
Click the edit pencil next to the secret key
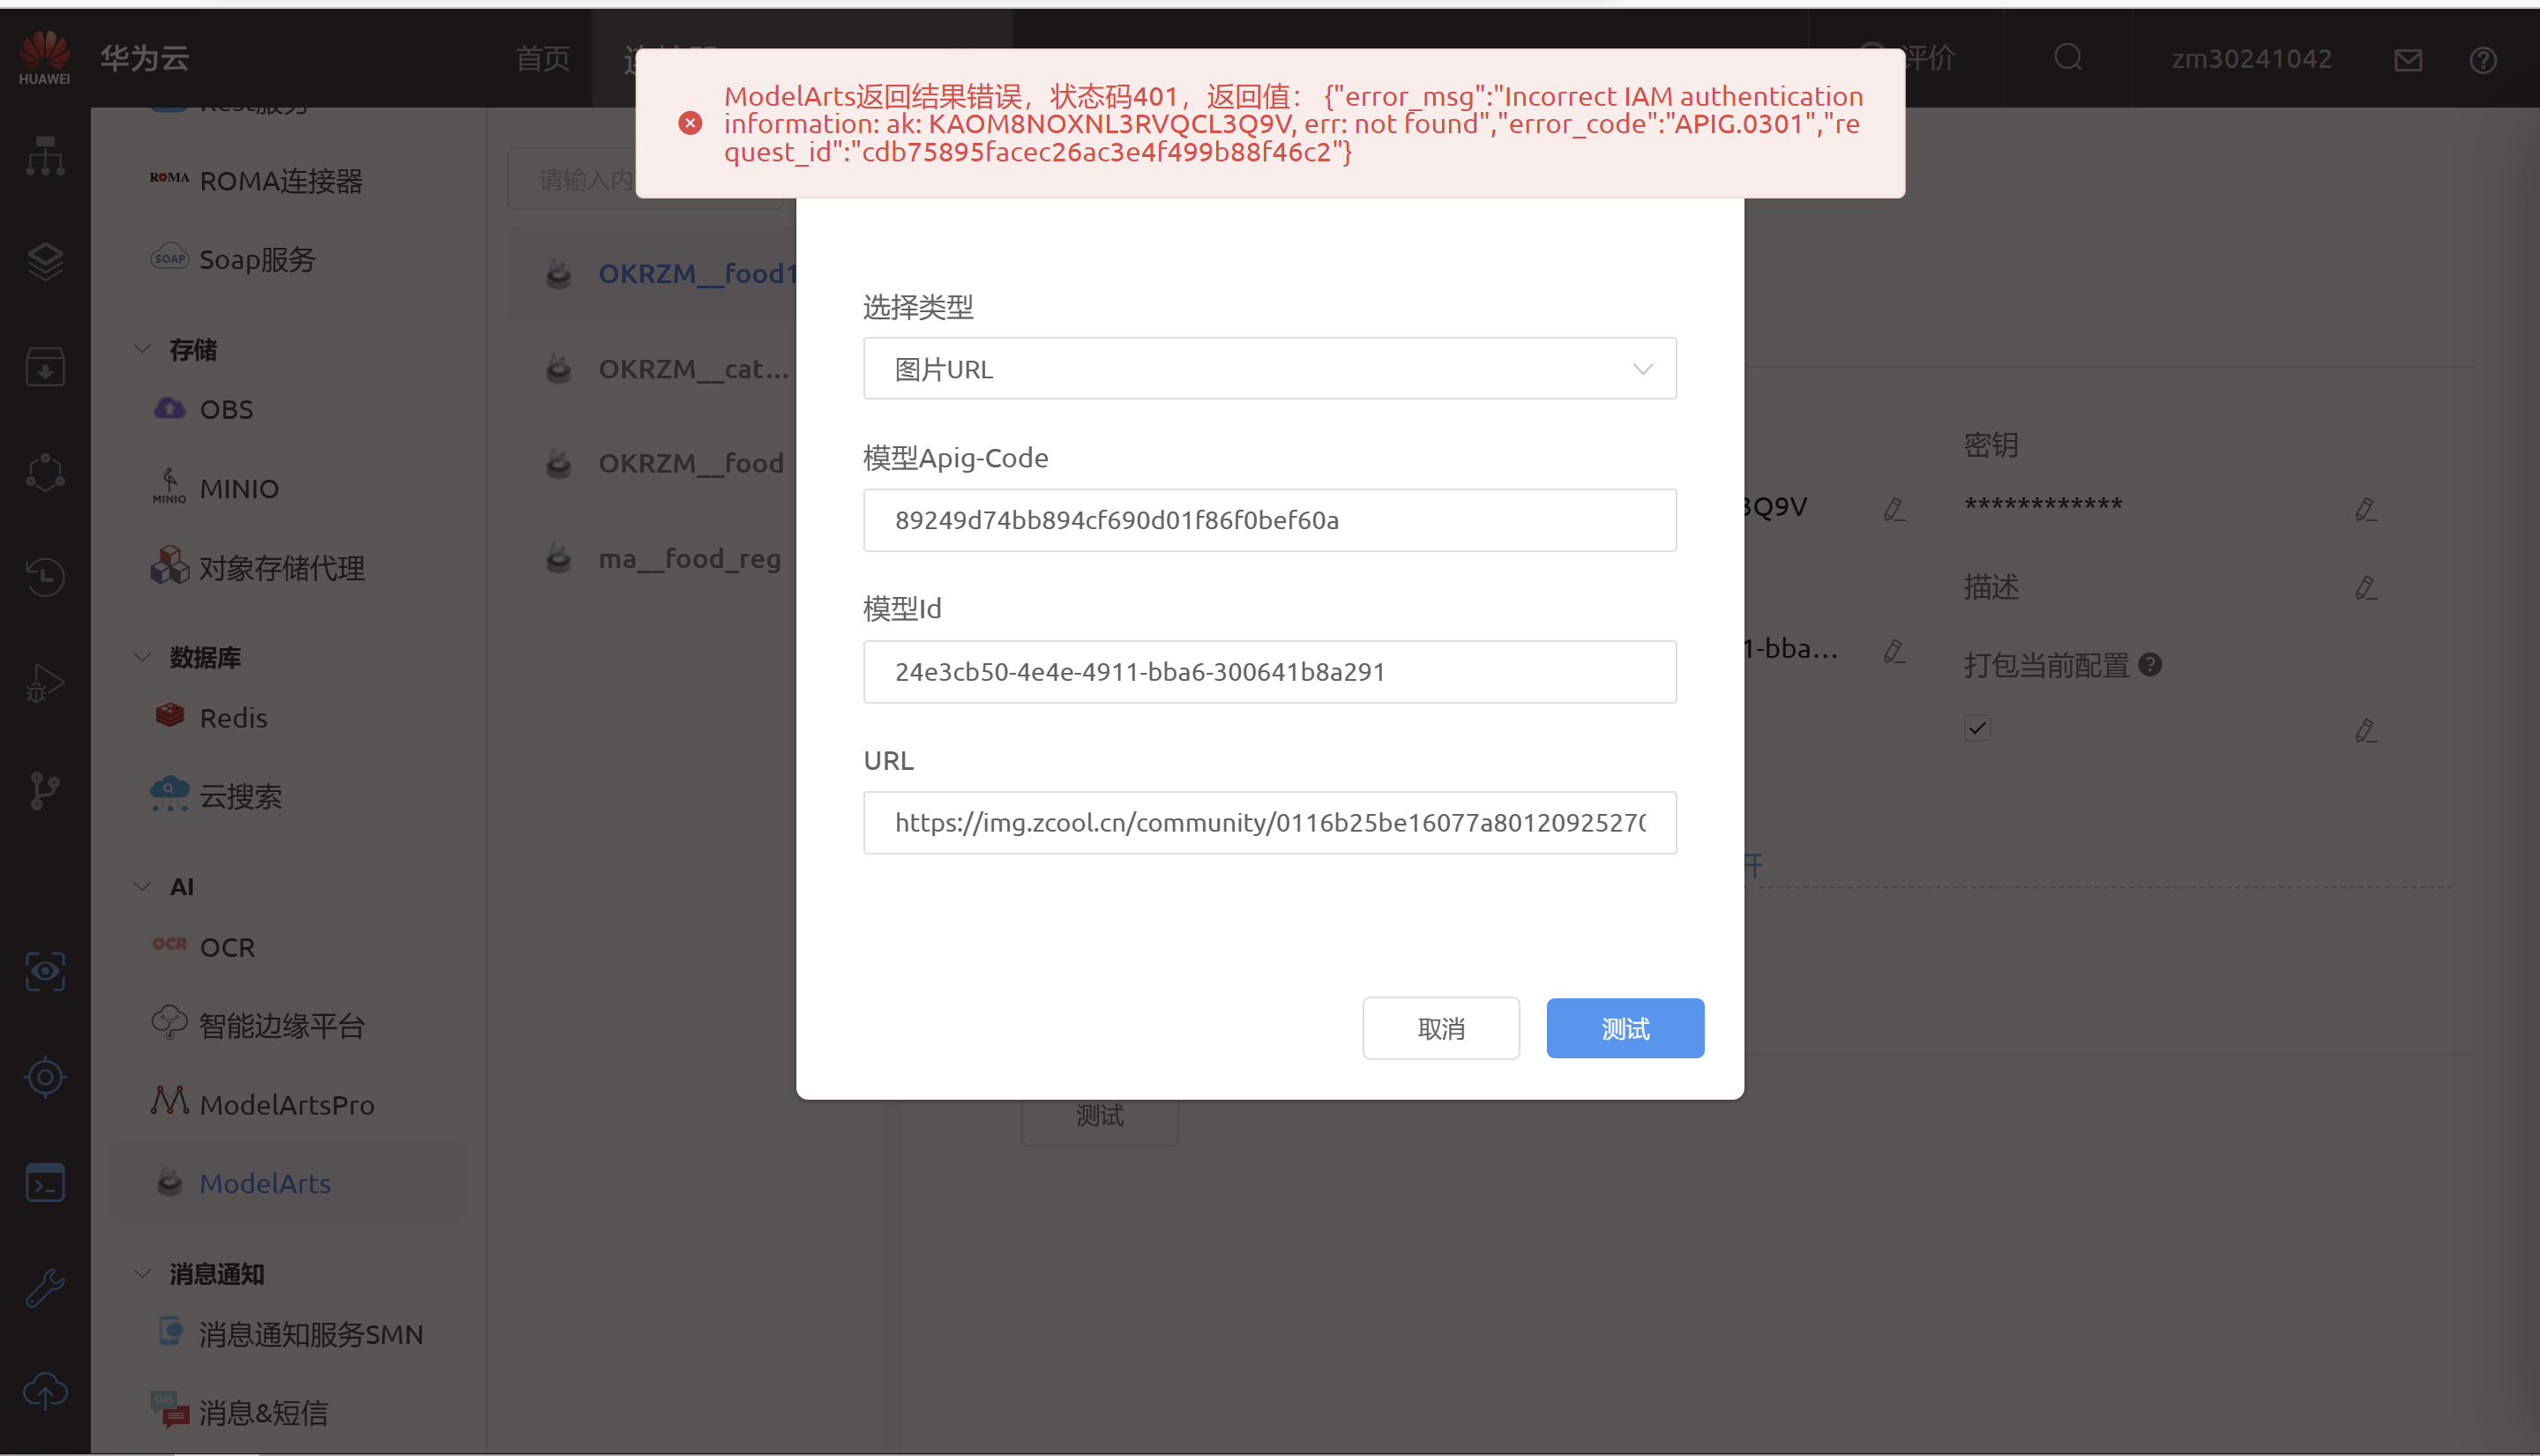click(x=2364, y=509)
